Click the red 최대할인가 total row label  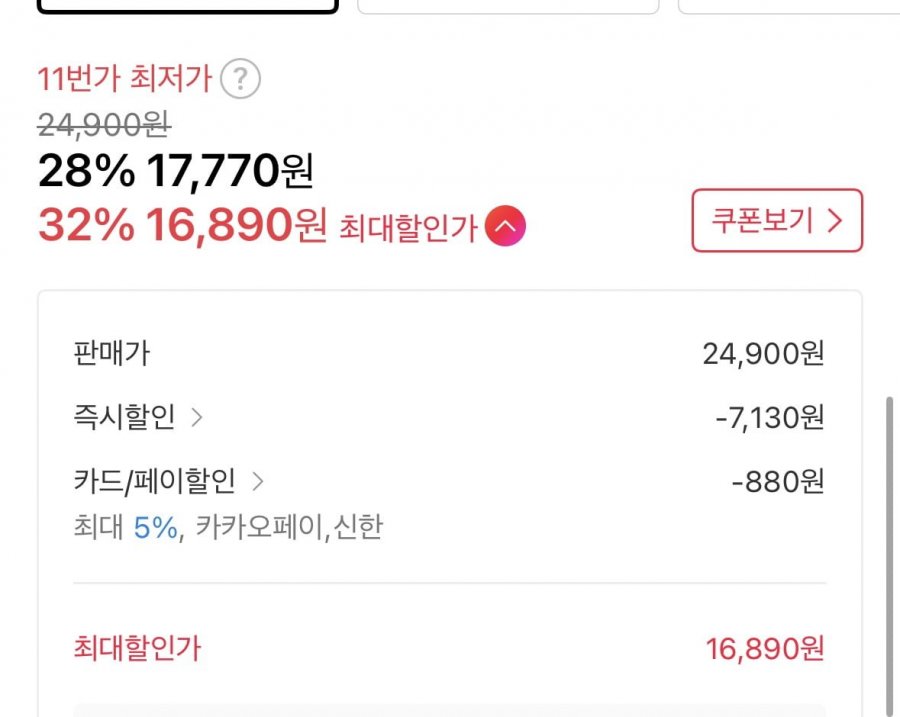tap(137, 649)
